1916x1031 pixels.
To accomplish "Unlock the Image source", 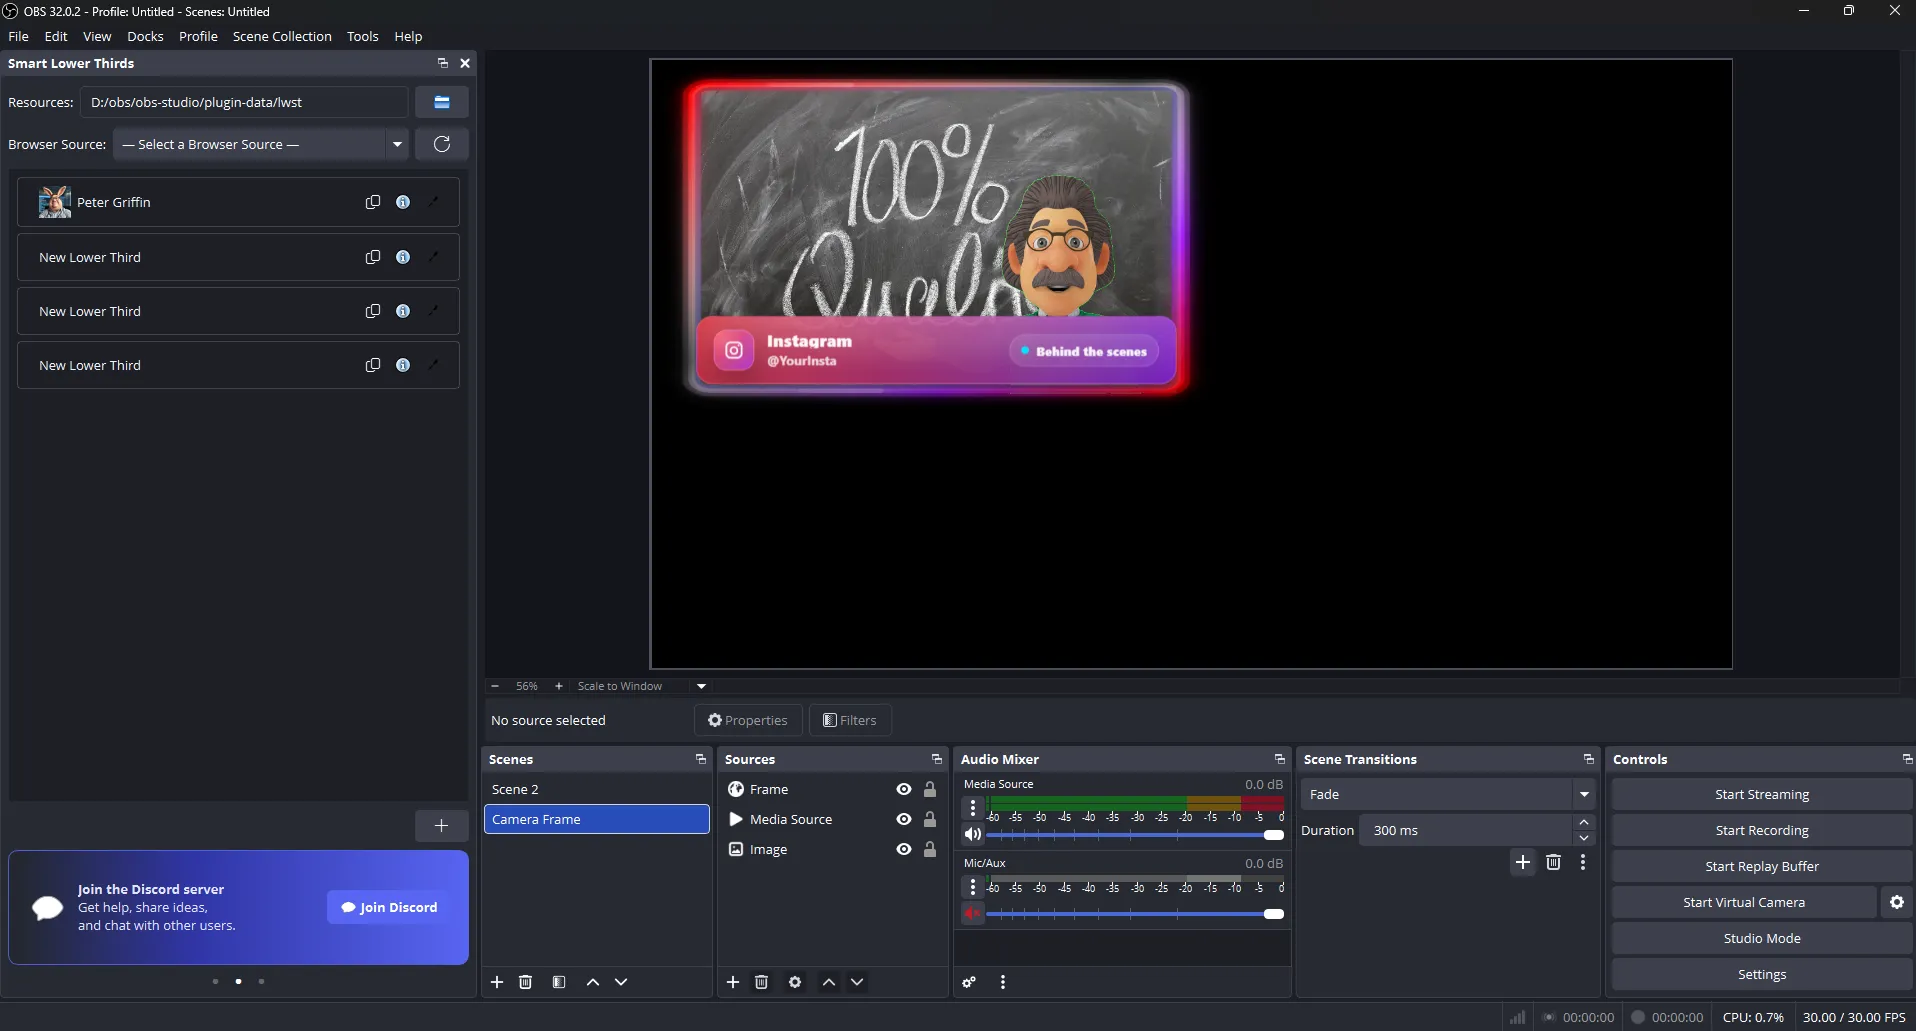I will [x=930, y=848].
